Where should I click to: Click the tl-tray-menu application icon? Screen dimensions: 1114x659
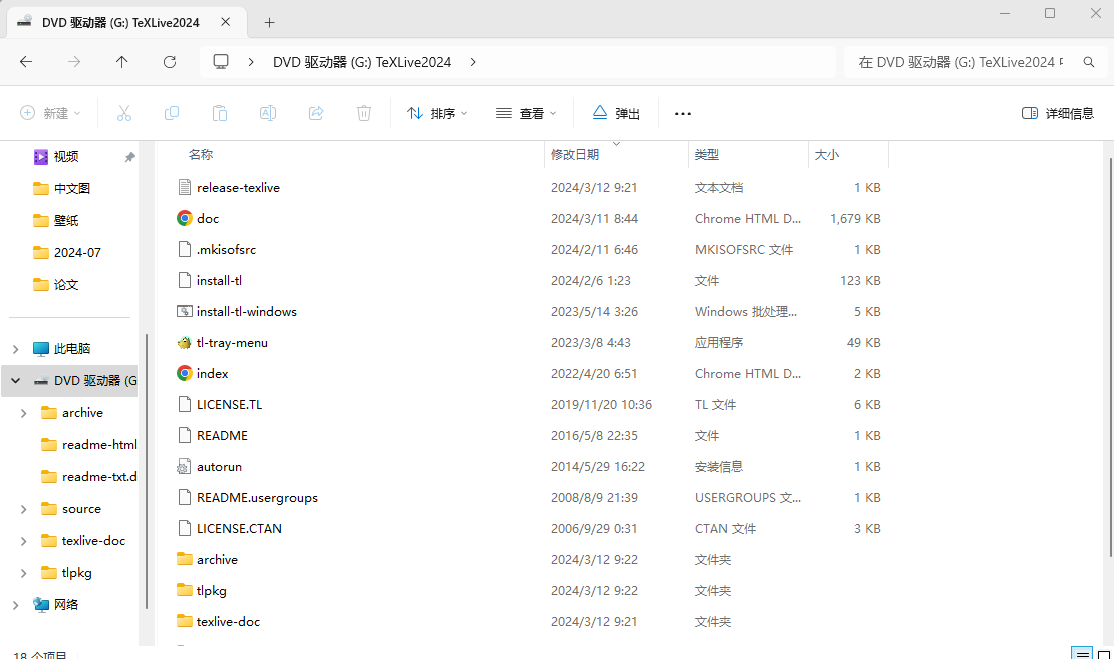(x=185, y=342)
